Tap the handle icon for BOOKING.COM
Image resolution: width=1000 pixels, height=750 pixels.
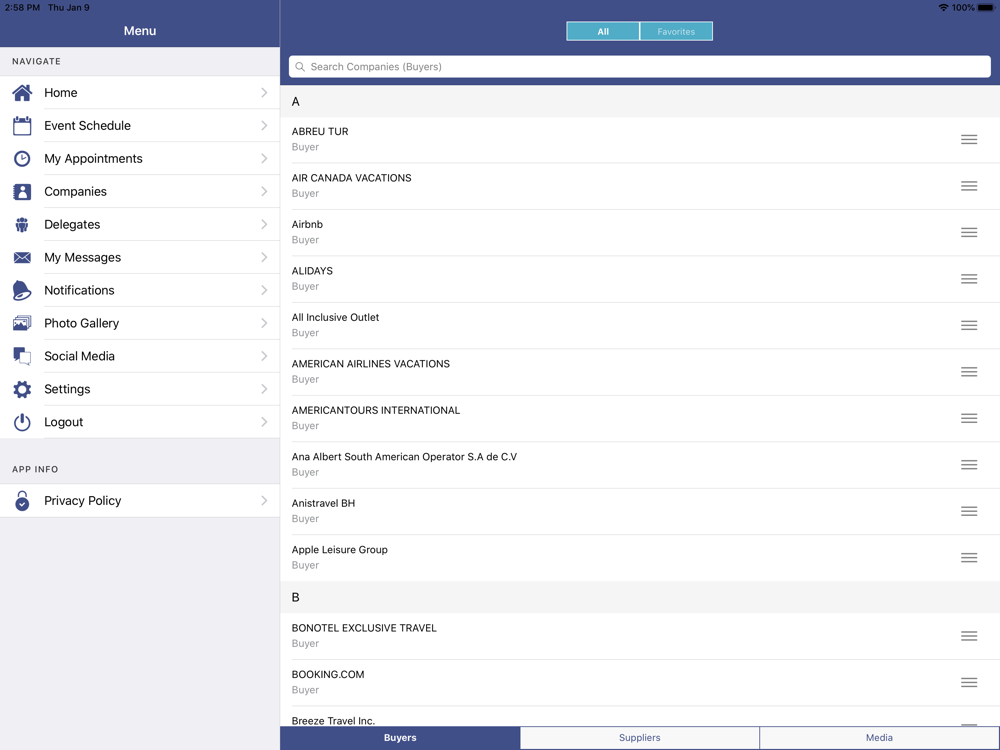pyautogui.click(x=969, y=682)
